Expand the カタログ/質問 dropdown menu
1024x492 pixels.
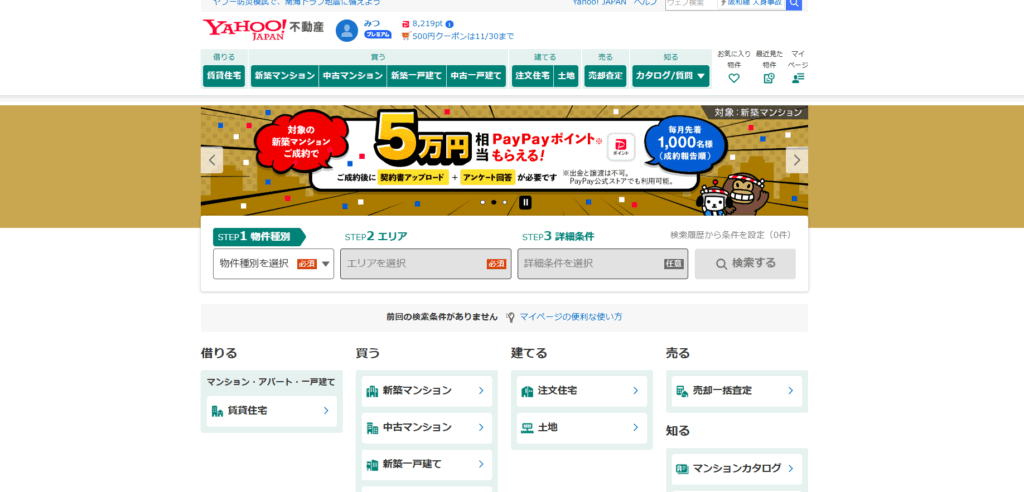click(671, 76)
